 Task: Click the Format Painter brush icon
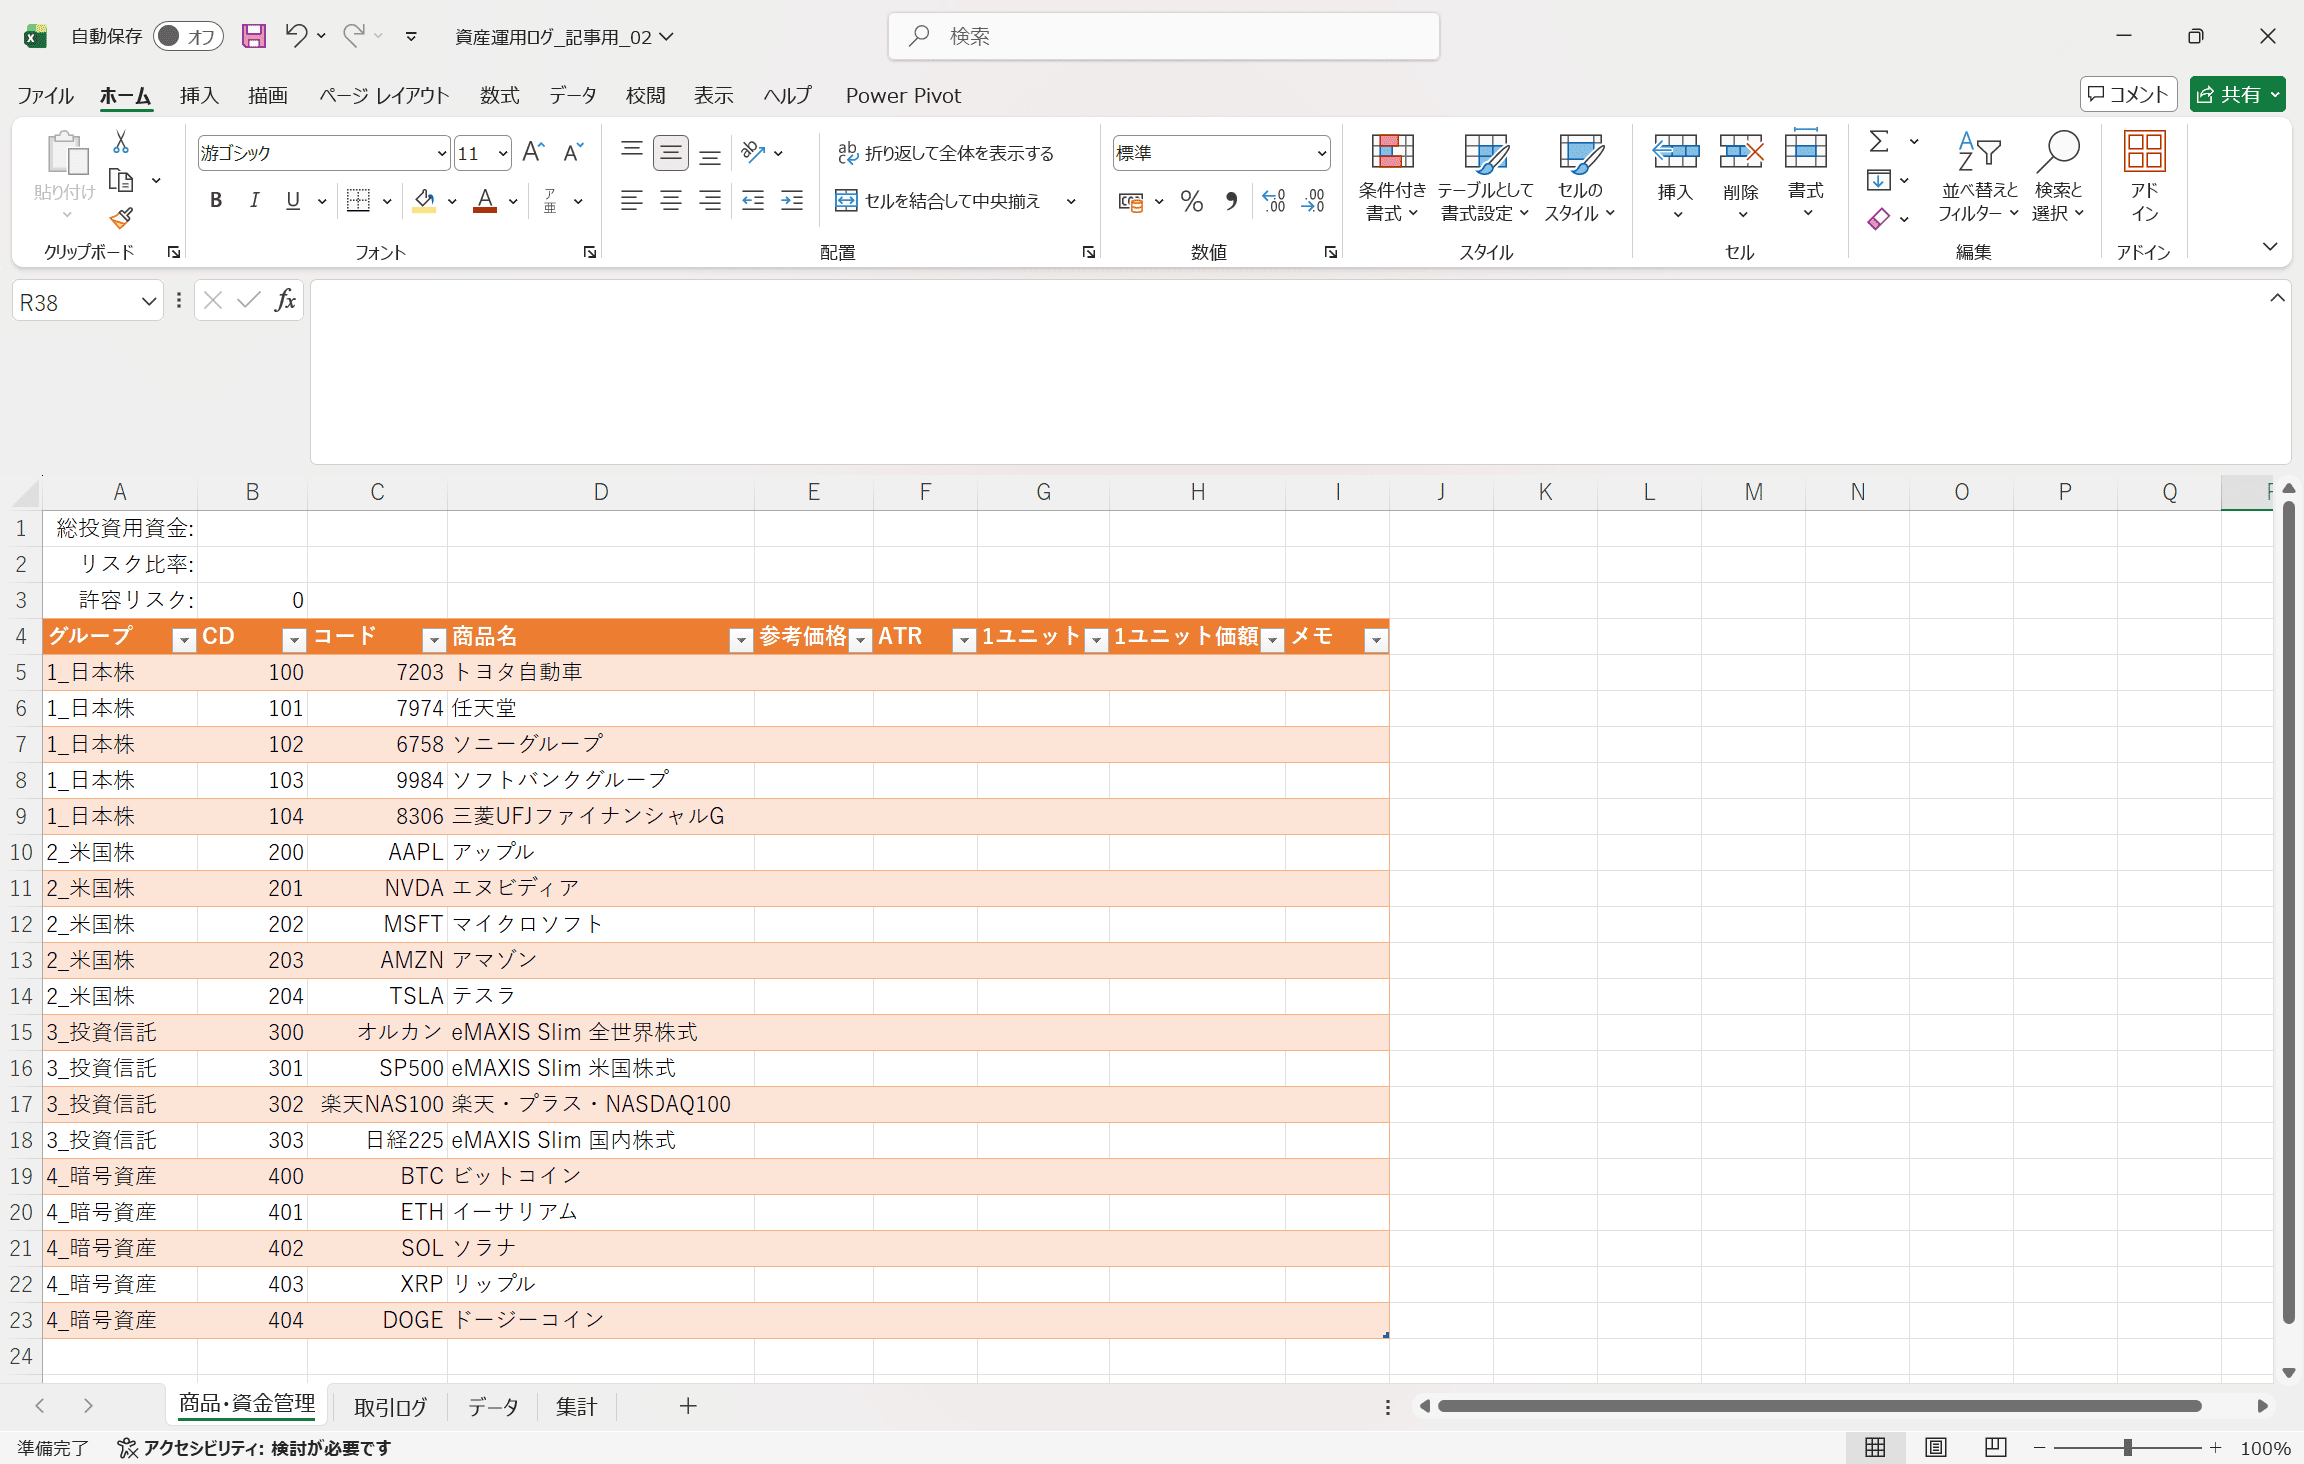coord(121,218)
